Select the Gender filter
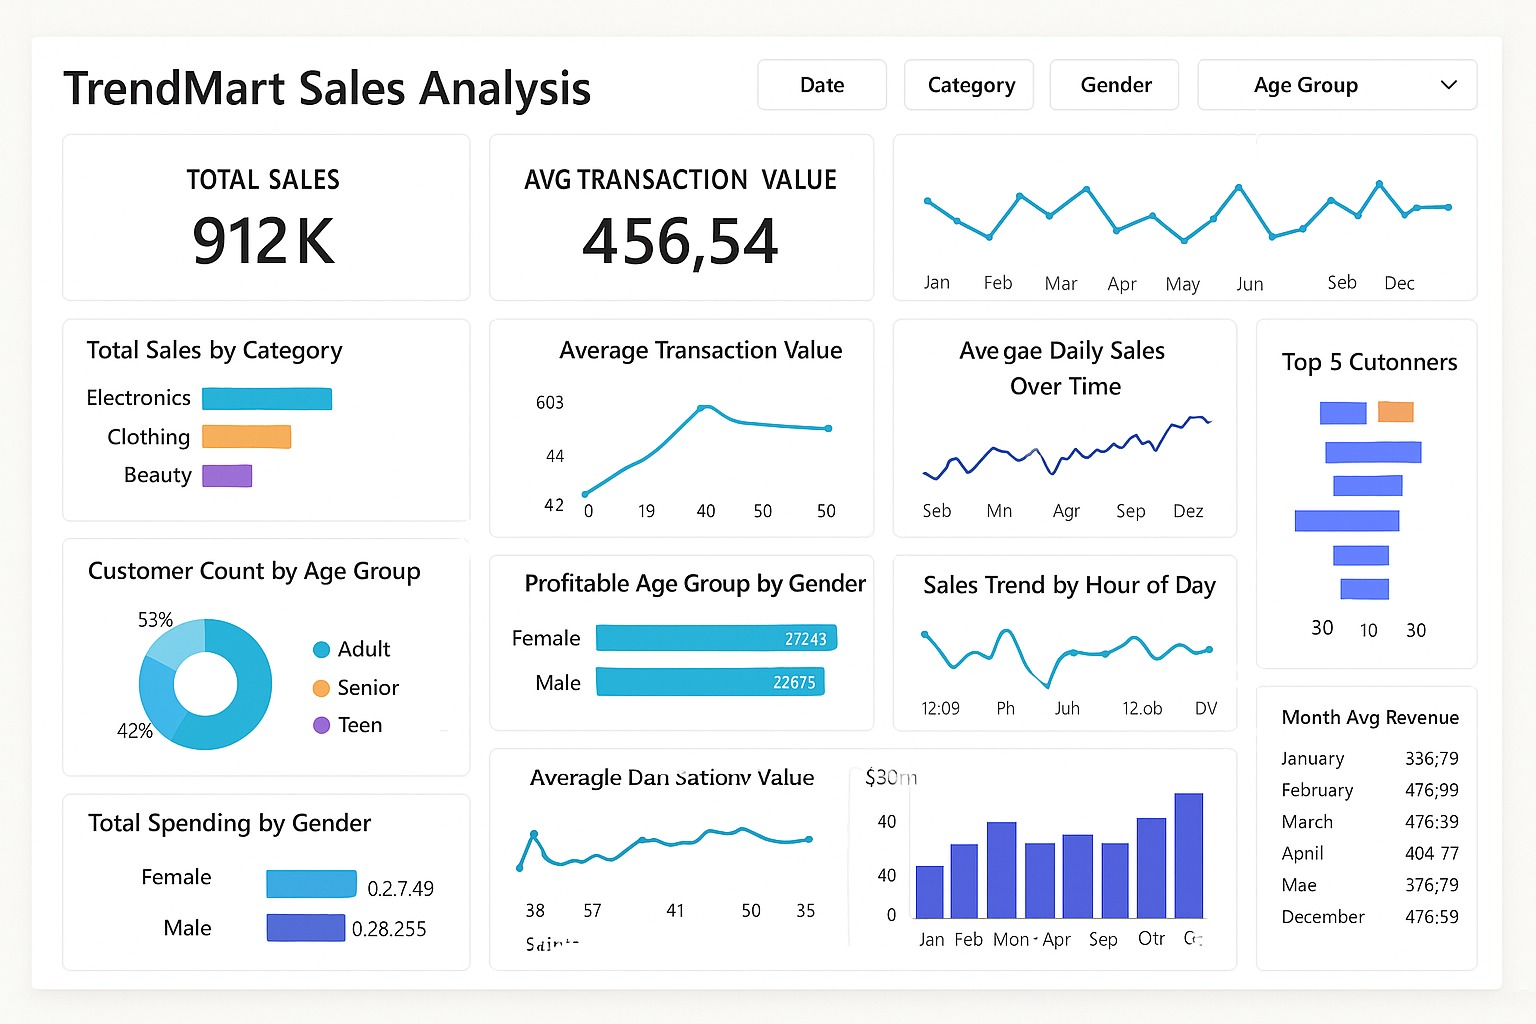1536x1024 pixels. [x=1114, y=85]
